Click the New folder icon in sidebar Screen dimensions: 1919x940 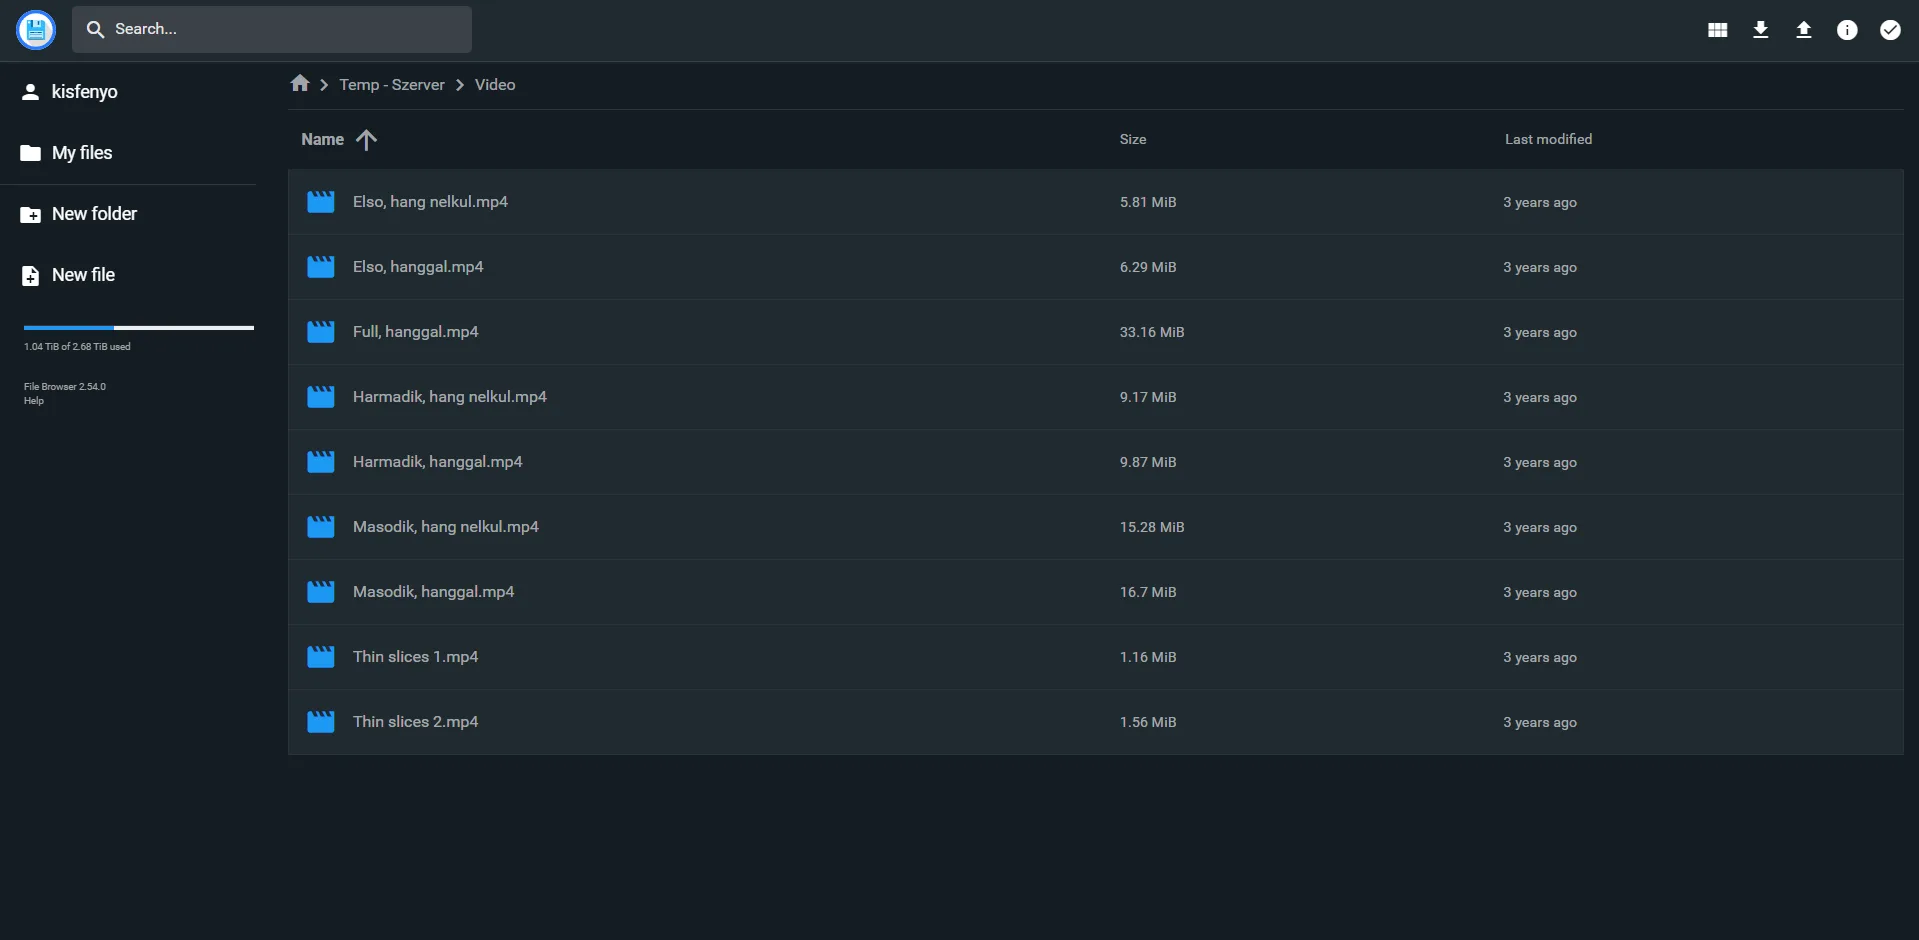click(x=30, y=213)
